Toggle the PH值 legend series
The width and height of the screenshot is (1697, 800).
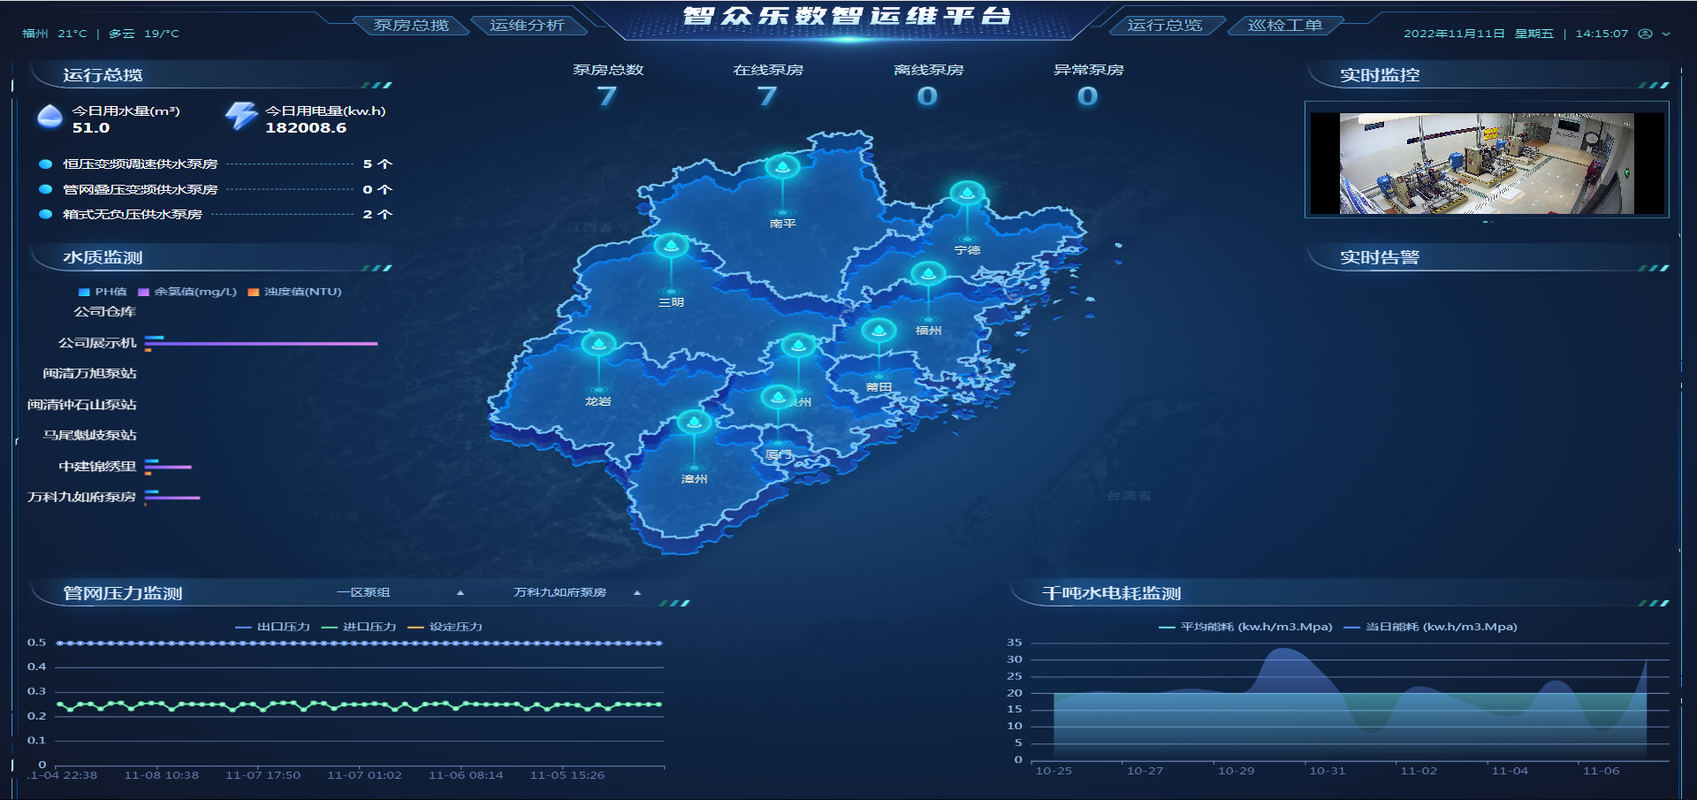103,292
